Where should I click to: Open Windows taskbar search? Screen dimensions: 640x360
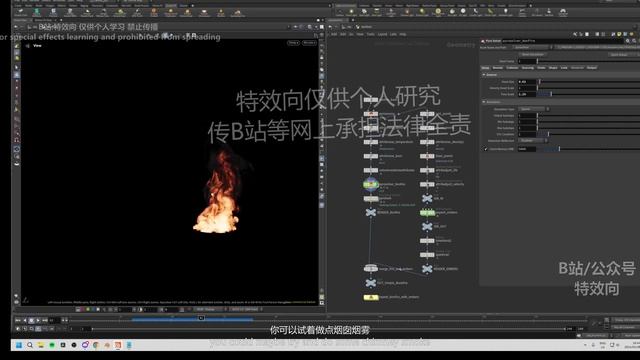tap(30, 345)
